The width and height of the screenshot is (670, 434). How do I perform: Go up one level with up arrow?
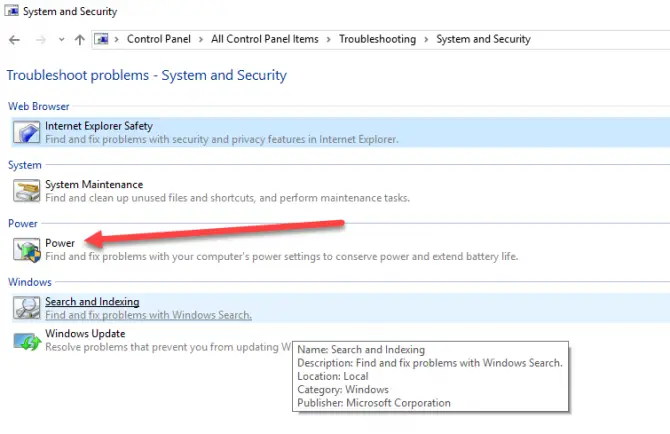[79, 40]
